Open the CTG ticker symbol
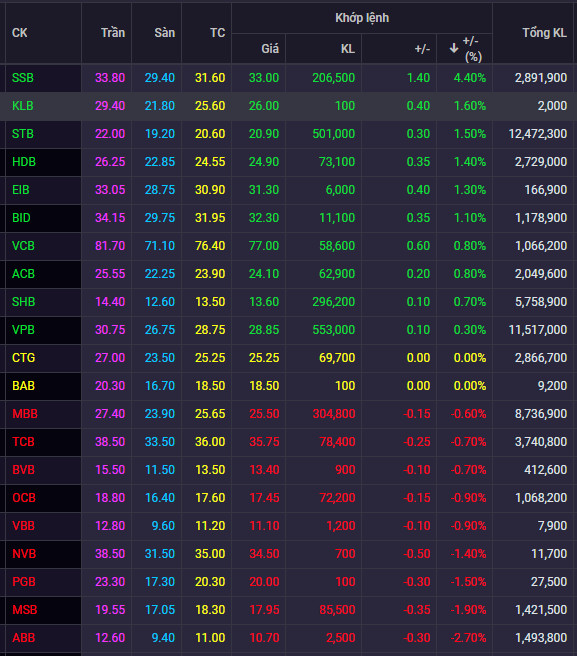This screenshot has width=577, height=656. click(23, 358)
